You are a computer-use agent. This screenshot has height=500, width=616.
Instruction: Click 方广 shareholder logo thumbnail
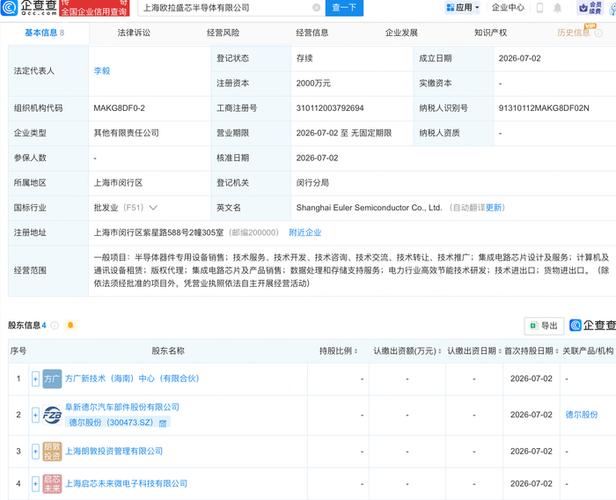coord(52,379)
